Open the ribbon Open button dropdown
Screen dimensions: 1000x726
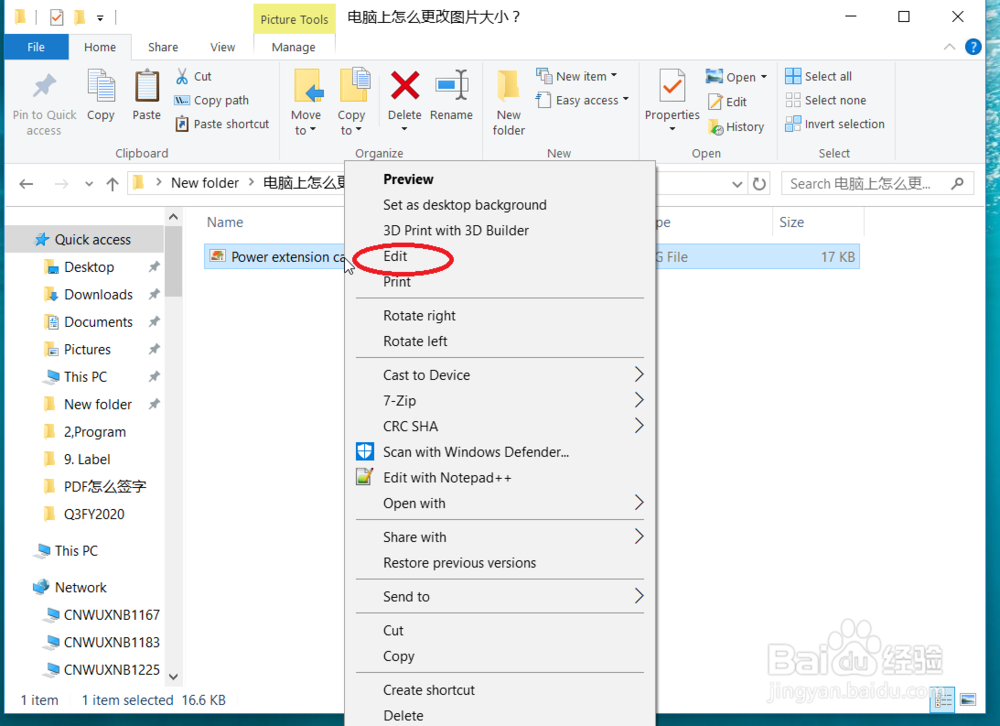(763, 77)
